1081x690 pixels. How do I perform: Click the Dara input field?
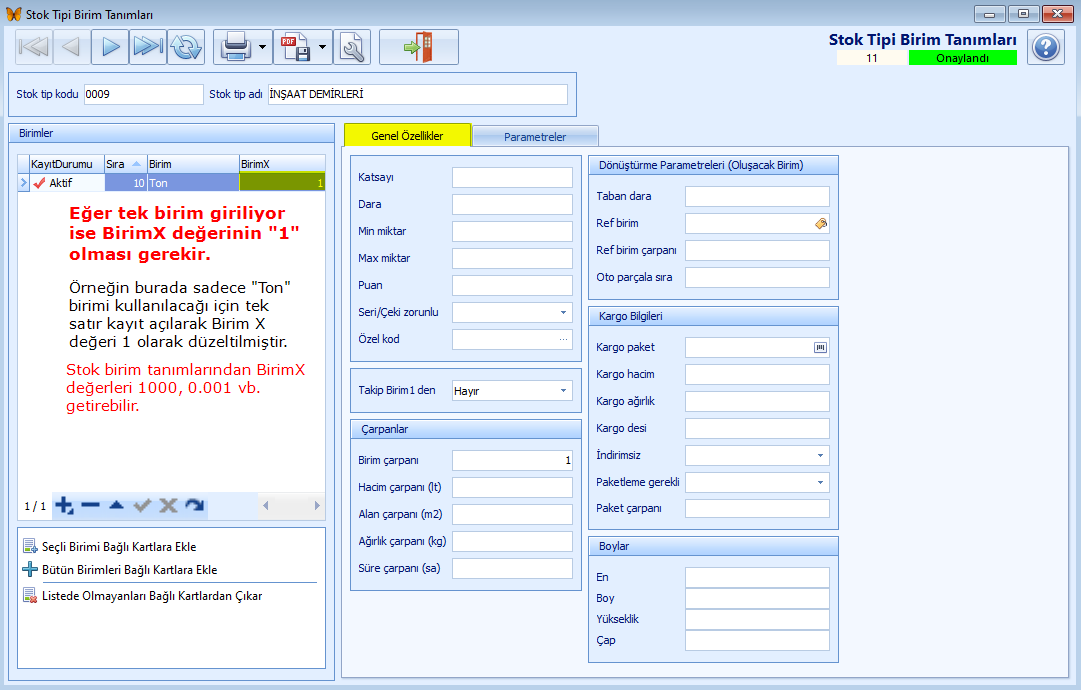[512, 204]
